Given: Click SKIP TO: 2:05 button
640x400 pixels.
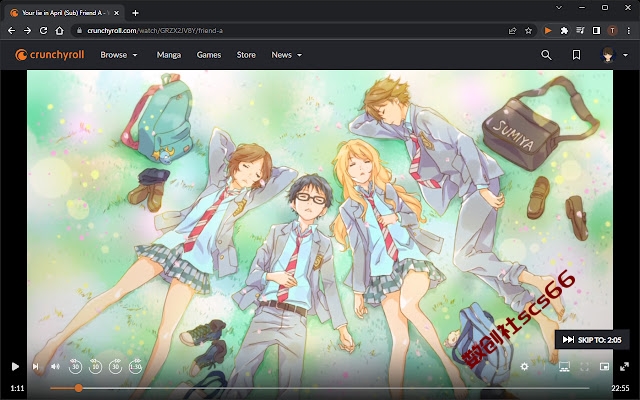Looking at the screenshot, I should [592, 340].
